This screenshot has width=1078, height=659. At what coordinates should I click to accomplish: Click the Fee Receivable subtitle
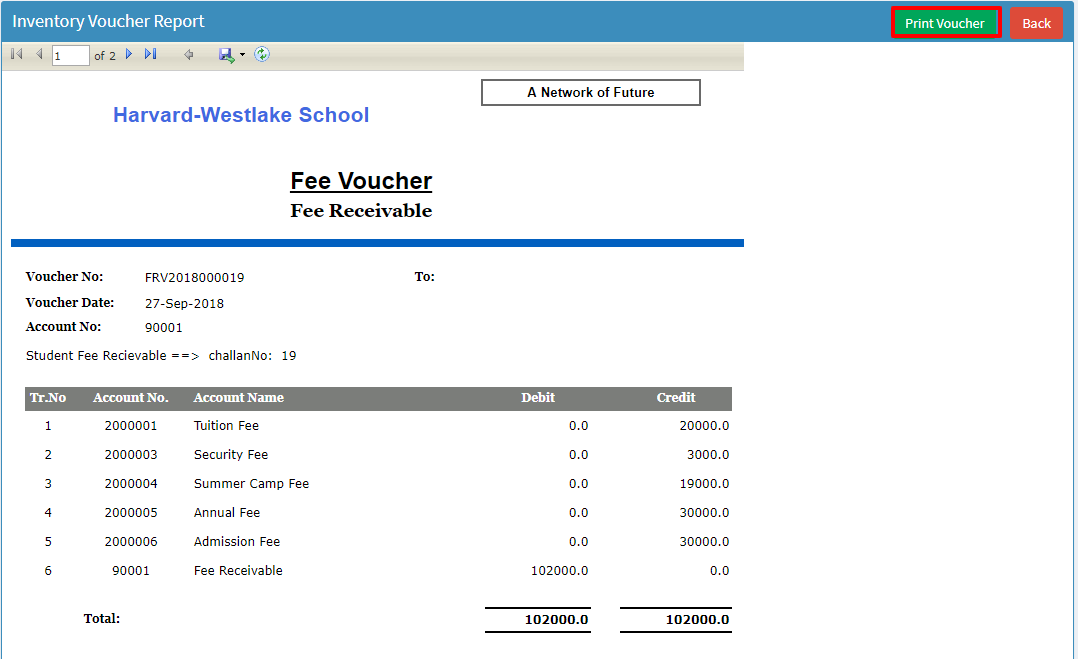pos(361,211)
